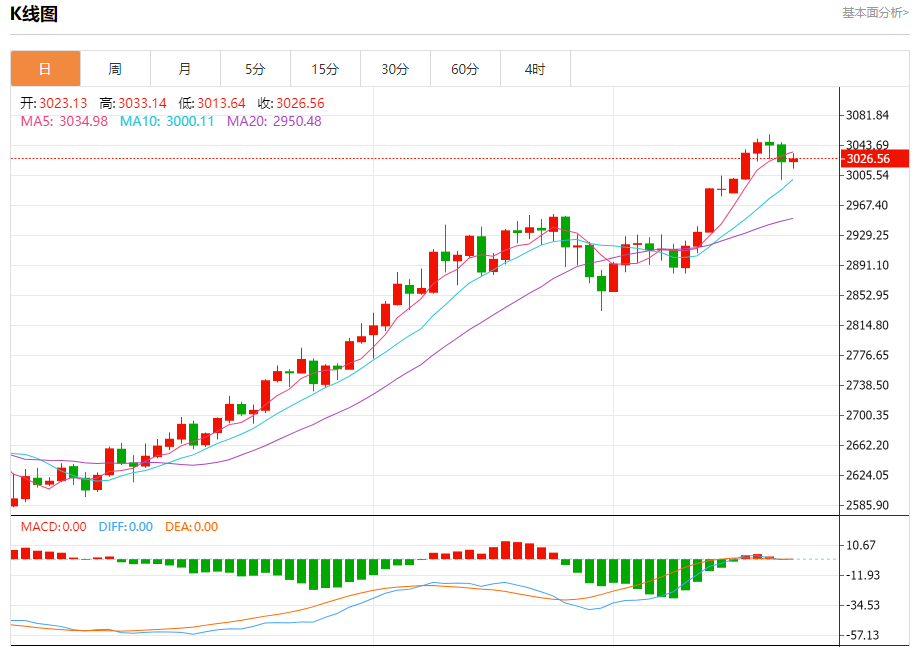Click the 低: 3013.64 low value
Viewport: 916px width, 647px height.
pyautogui.click(x=212, y=103)
